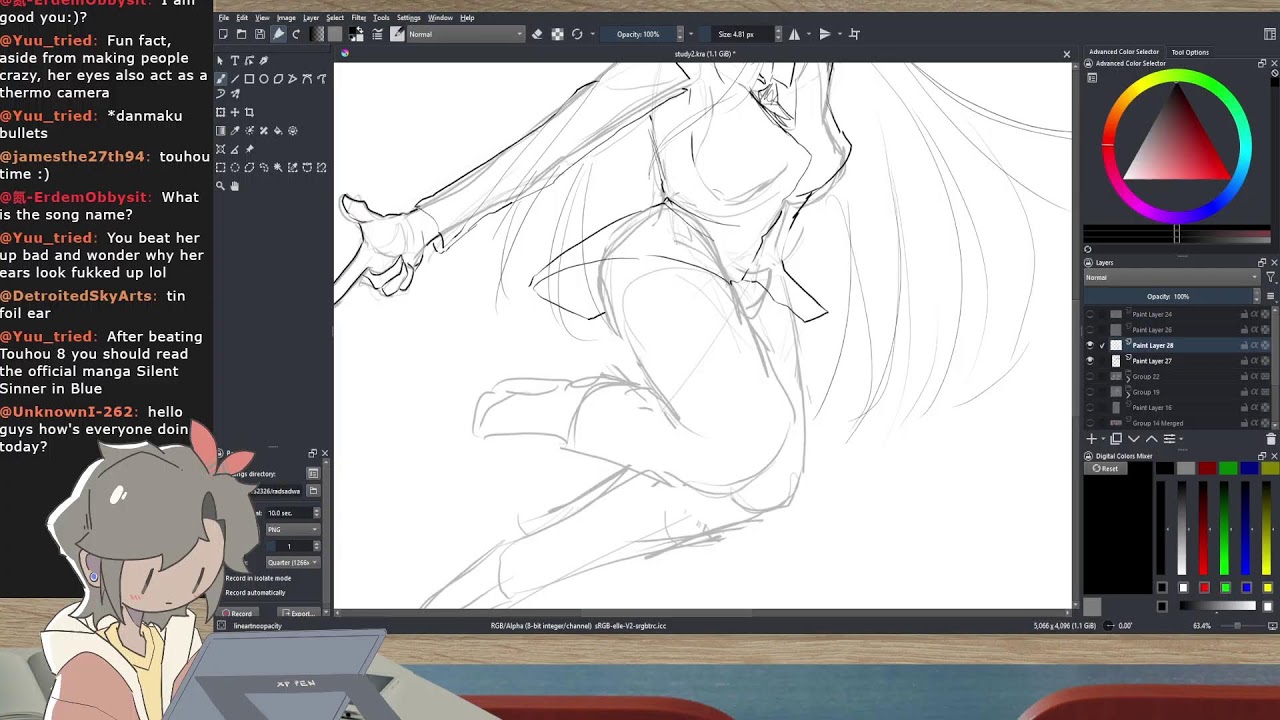Select the Zoom magnifier tool

[x=221, y=185]
